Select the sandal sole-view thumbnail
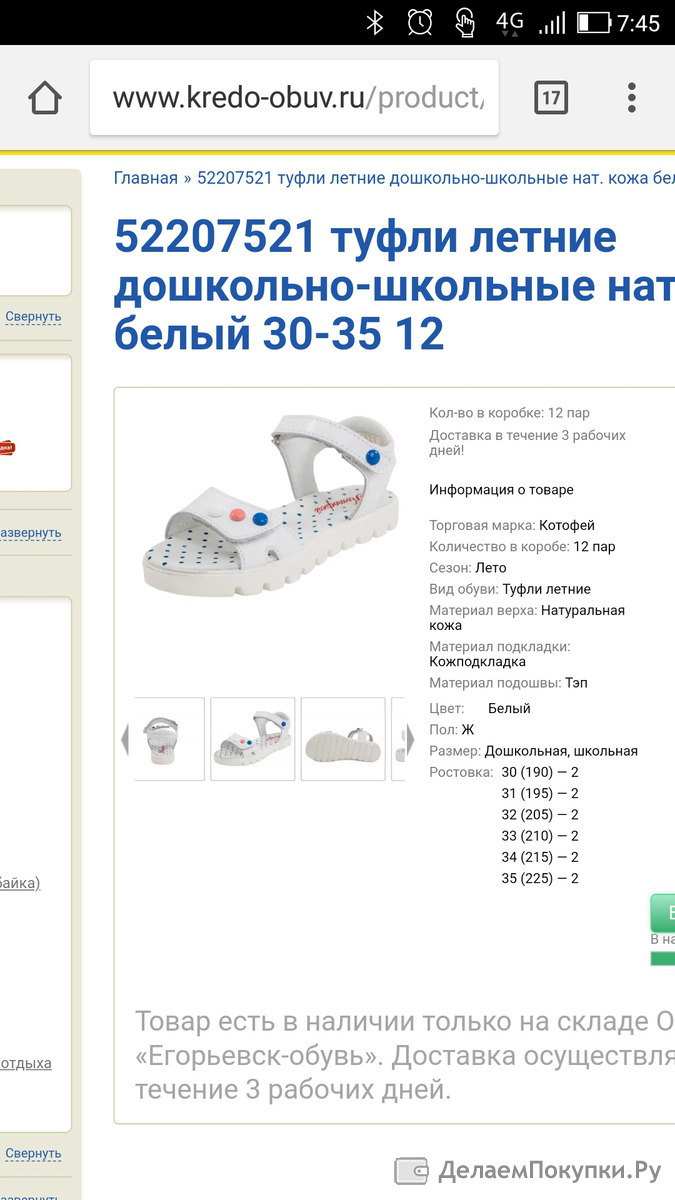The height and width of the screenshot is (1200, 675). click(x=343, y=739)
